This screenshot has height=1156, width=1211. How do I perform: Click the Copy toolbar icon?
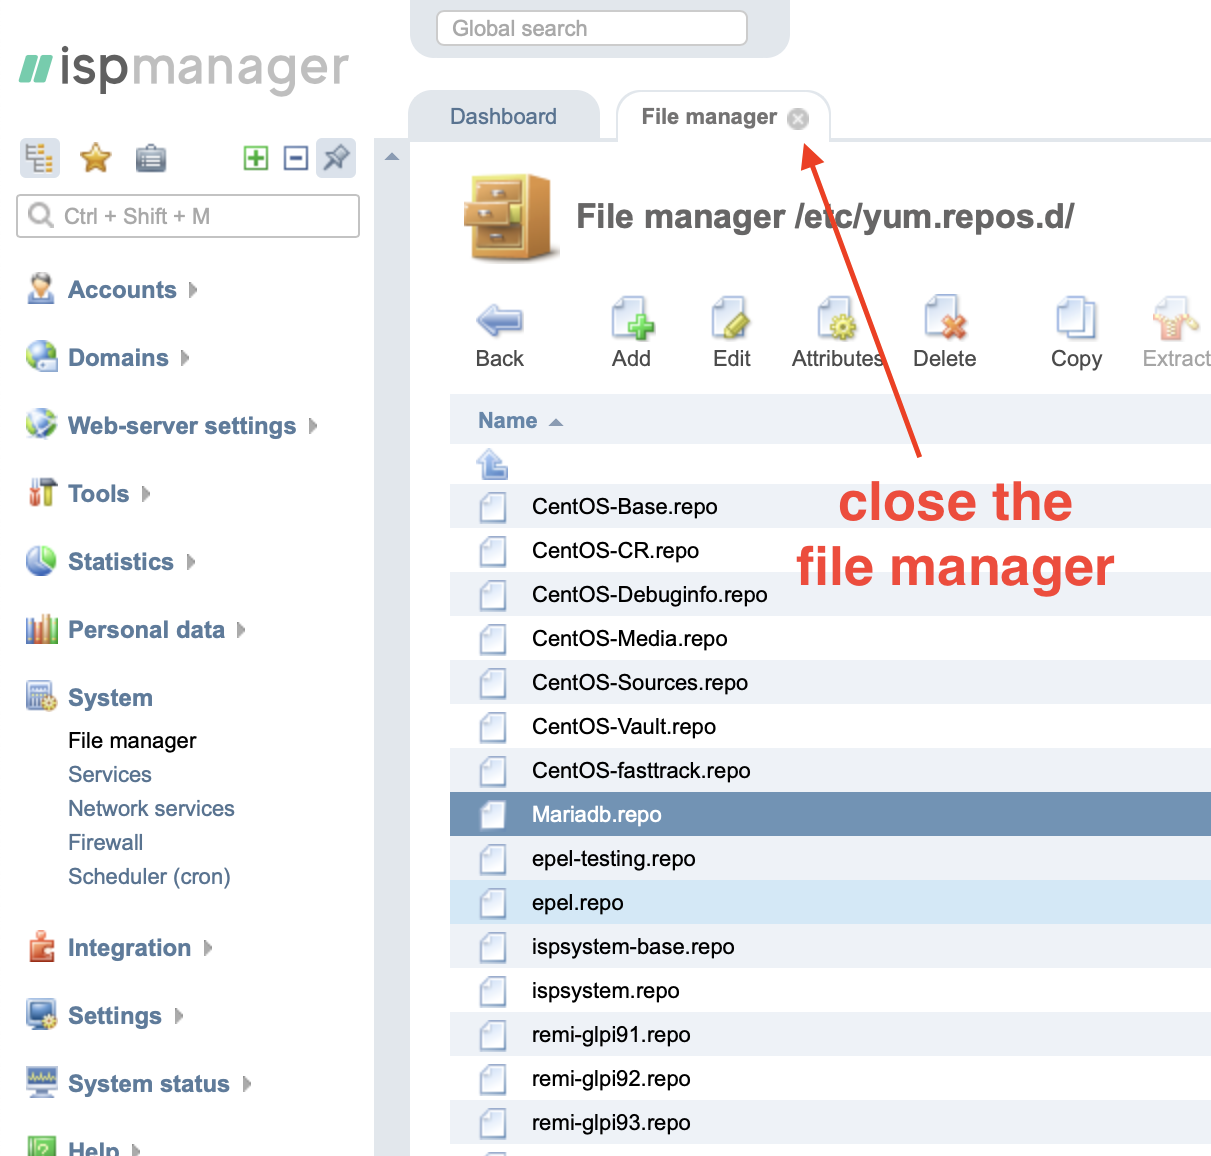tap(1076, 319)
